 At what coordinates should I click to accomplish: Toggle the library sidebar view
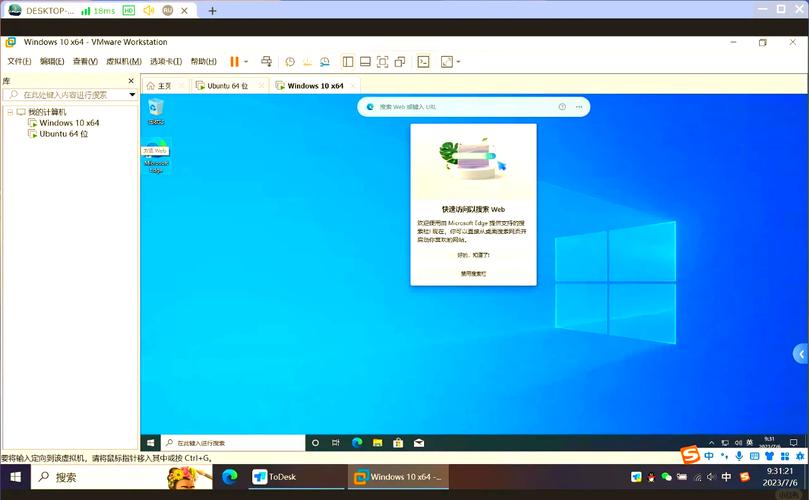click(x=347, y=61)
